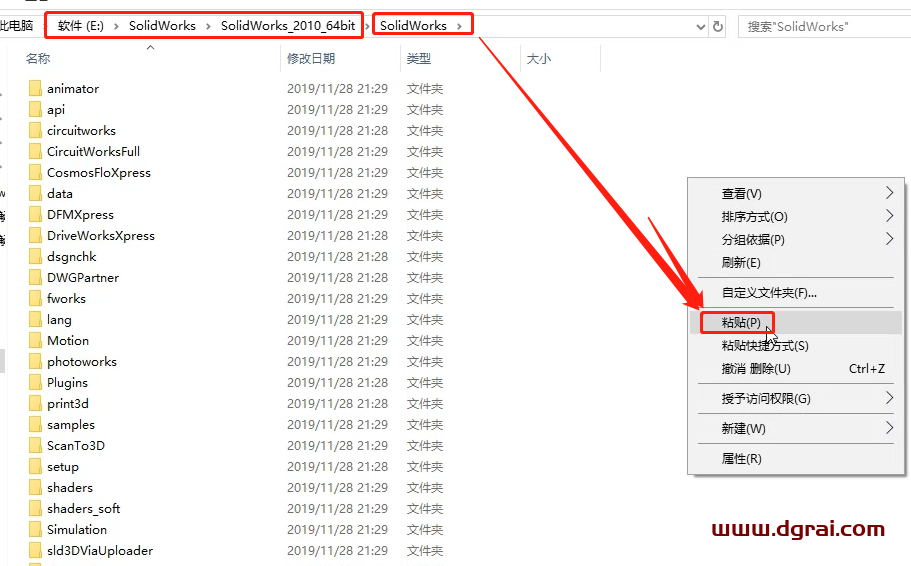Select the 'Simulation' folder name

point(77,529)
